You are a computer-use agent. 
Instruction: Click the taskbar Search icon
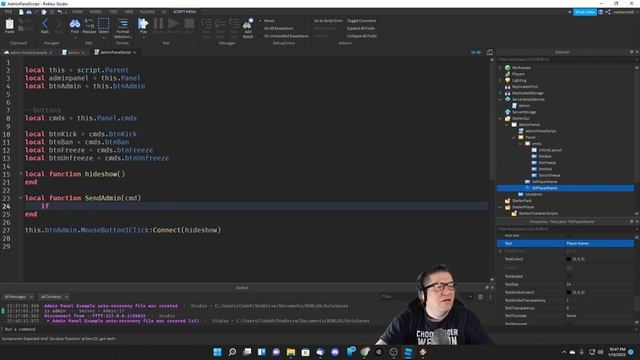click(232, 352)
